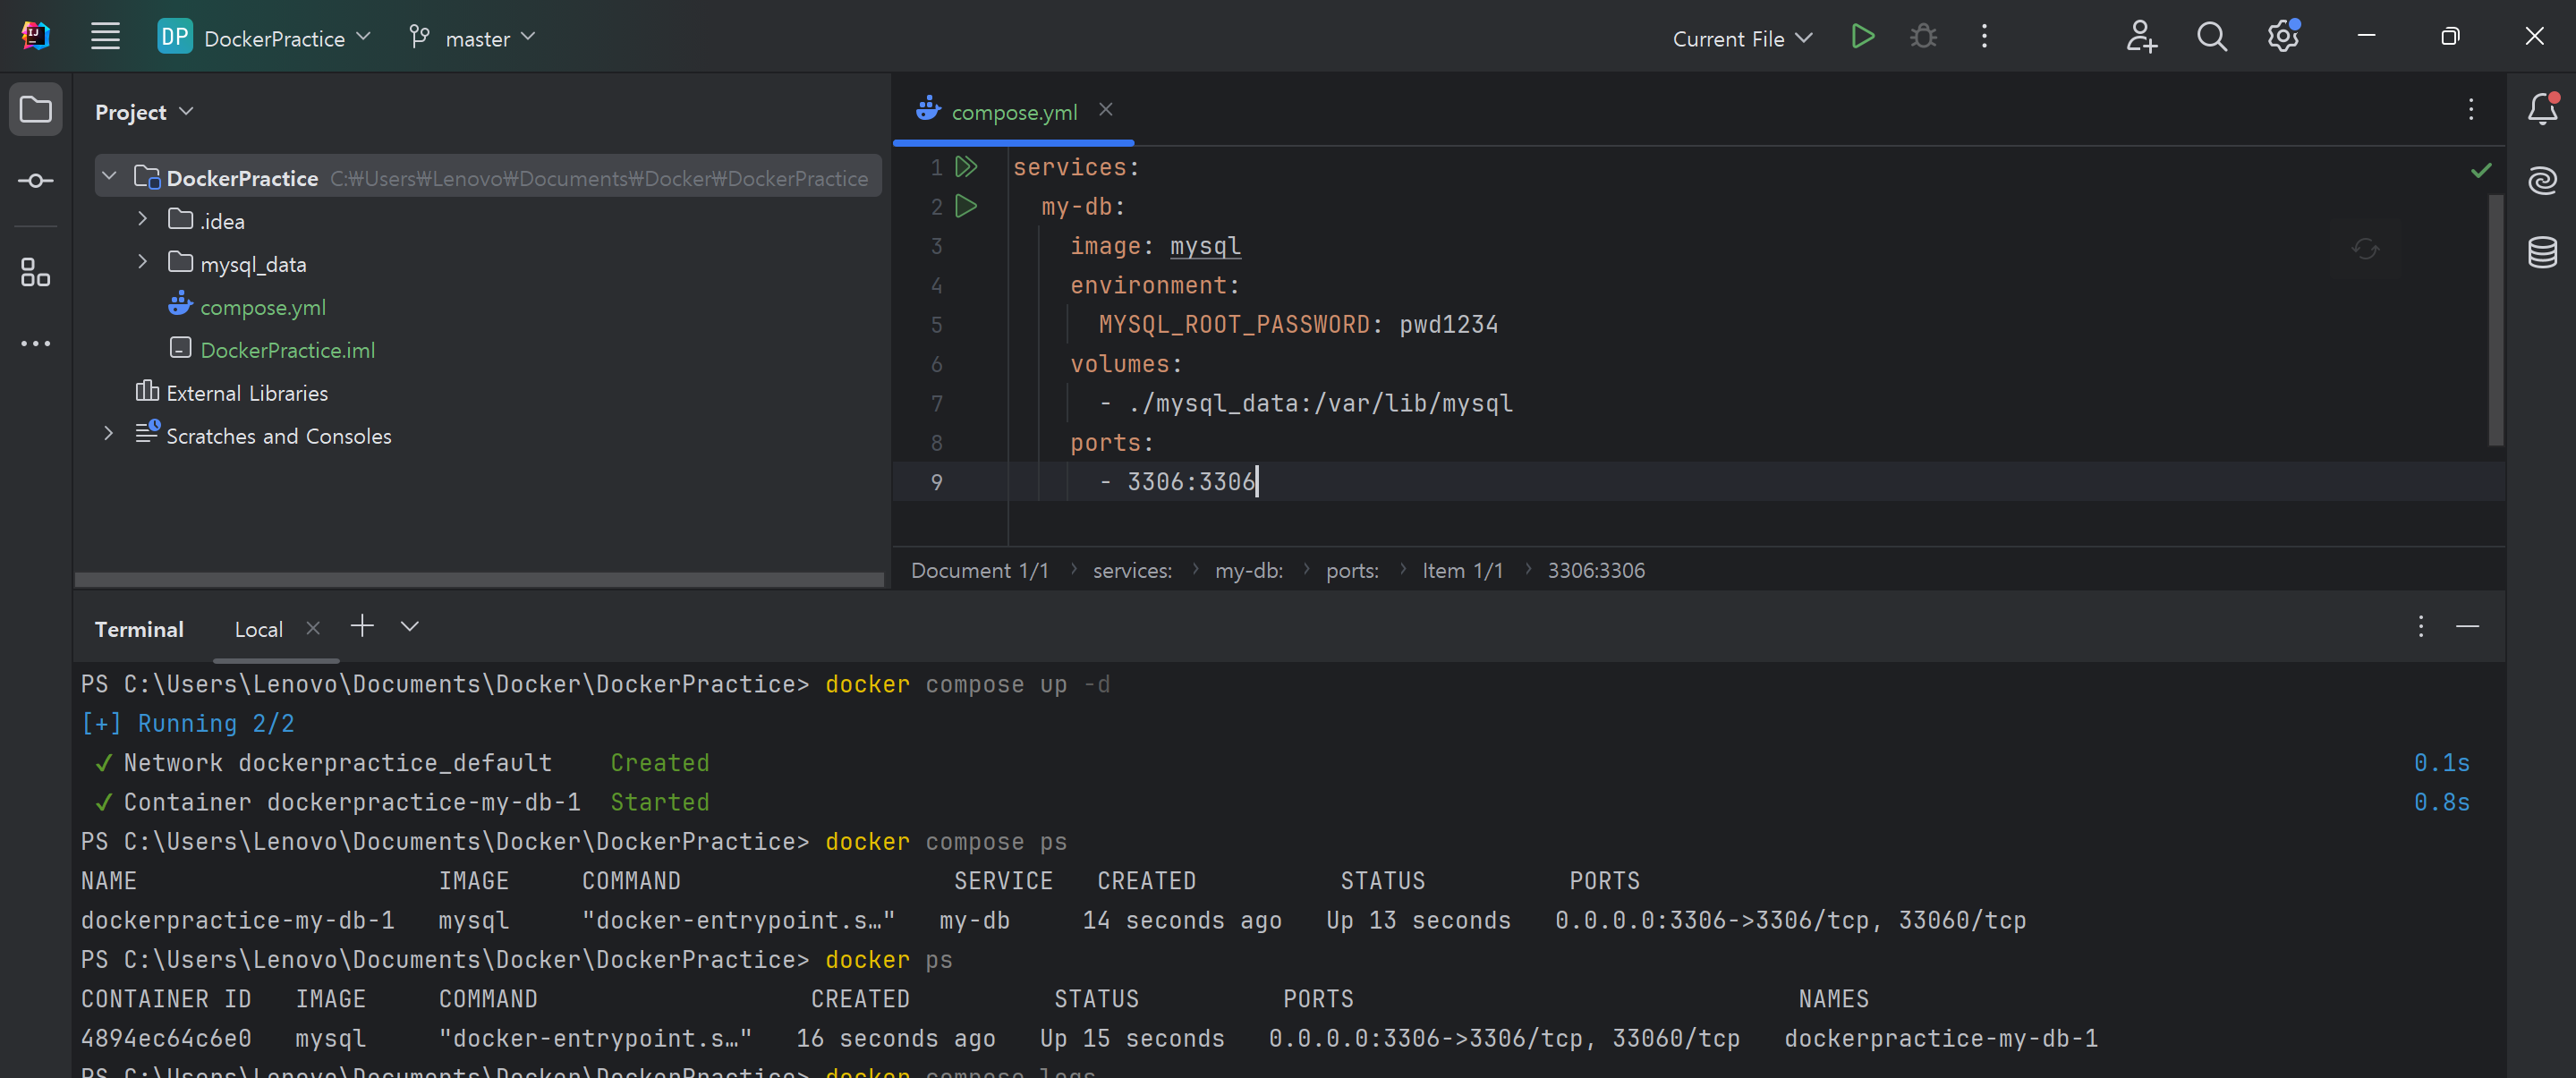Open Current File run configuration dropdown
Image resolution: width=2576 pixels, height=1078 pixels.
coord(1742,38)
